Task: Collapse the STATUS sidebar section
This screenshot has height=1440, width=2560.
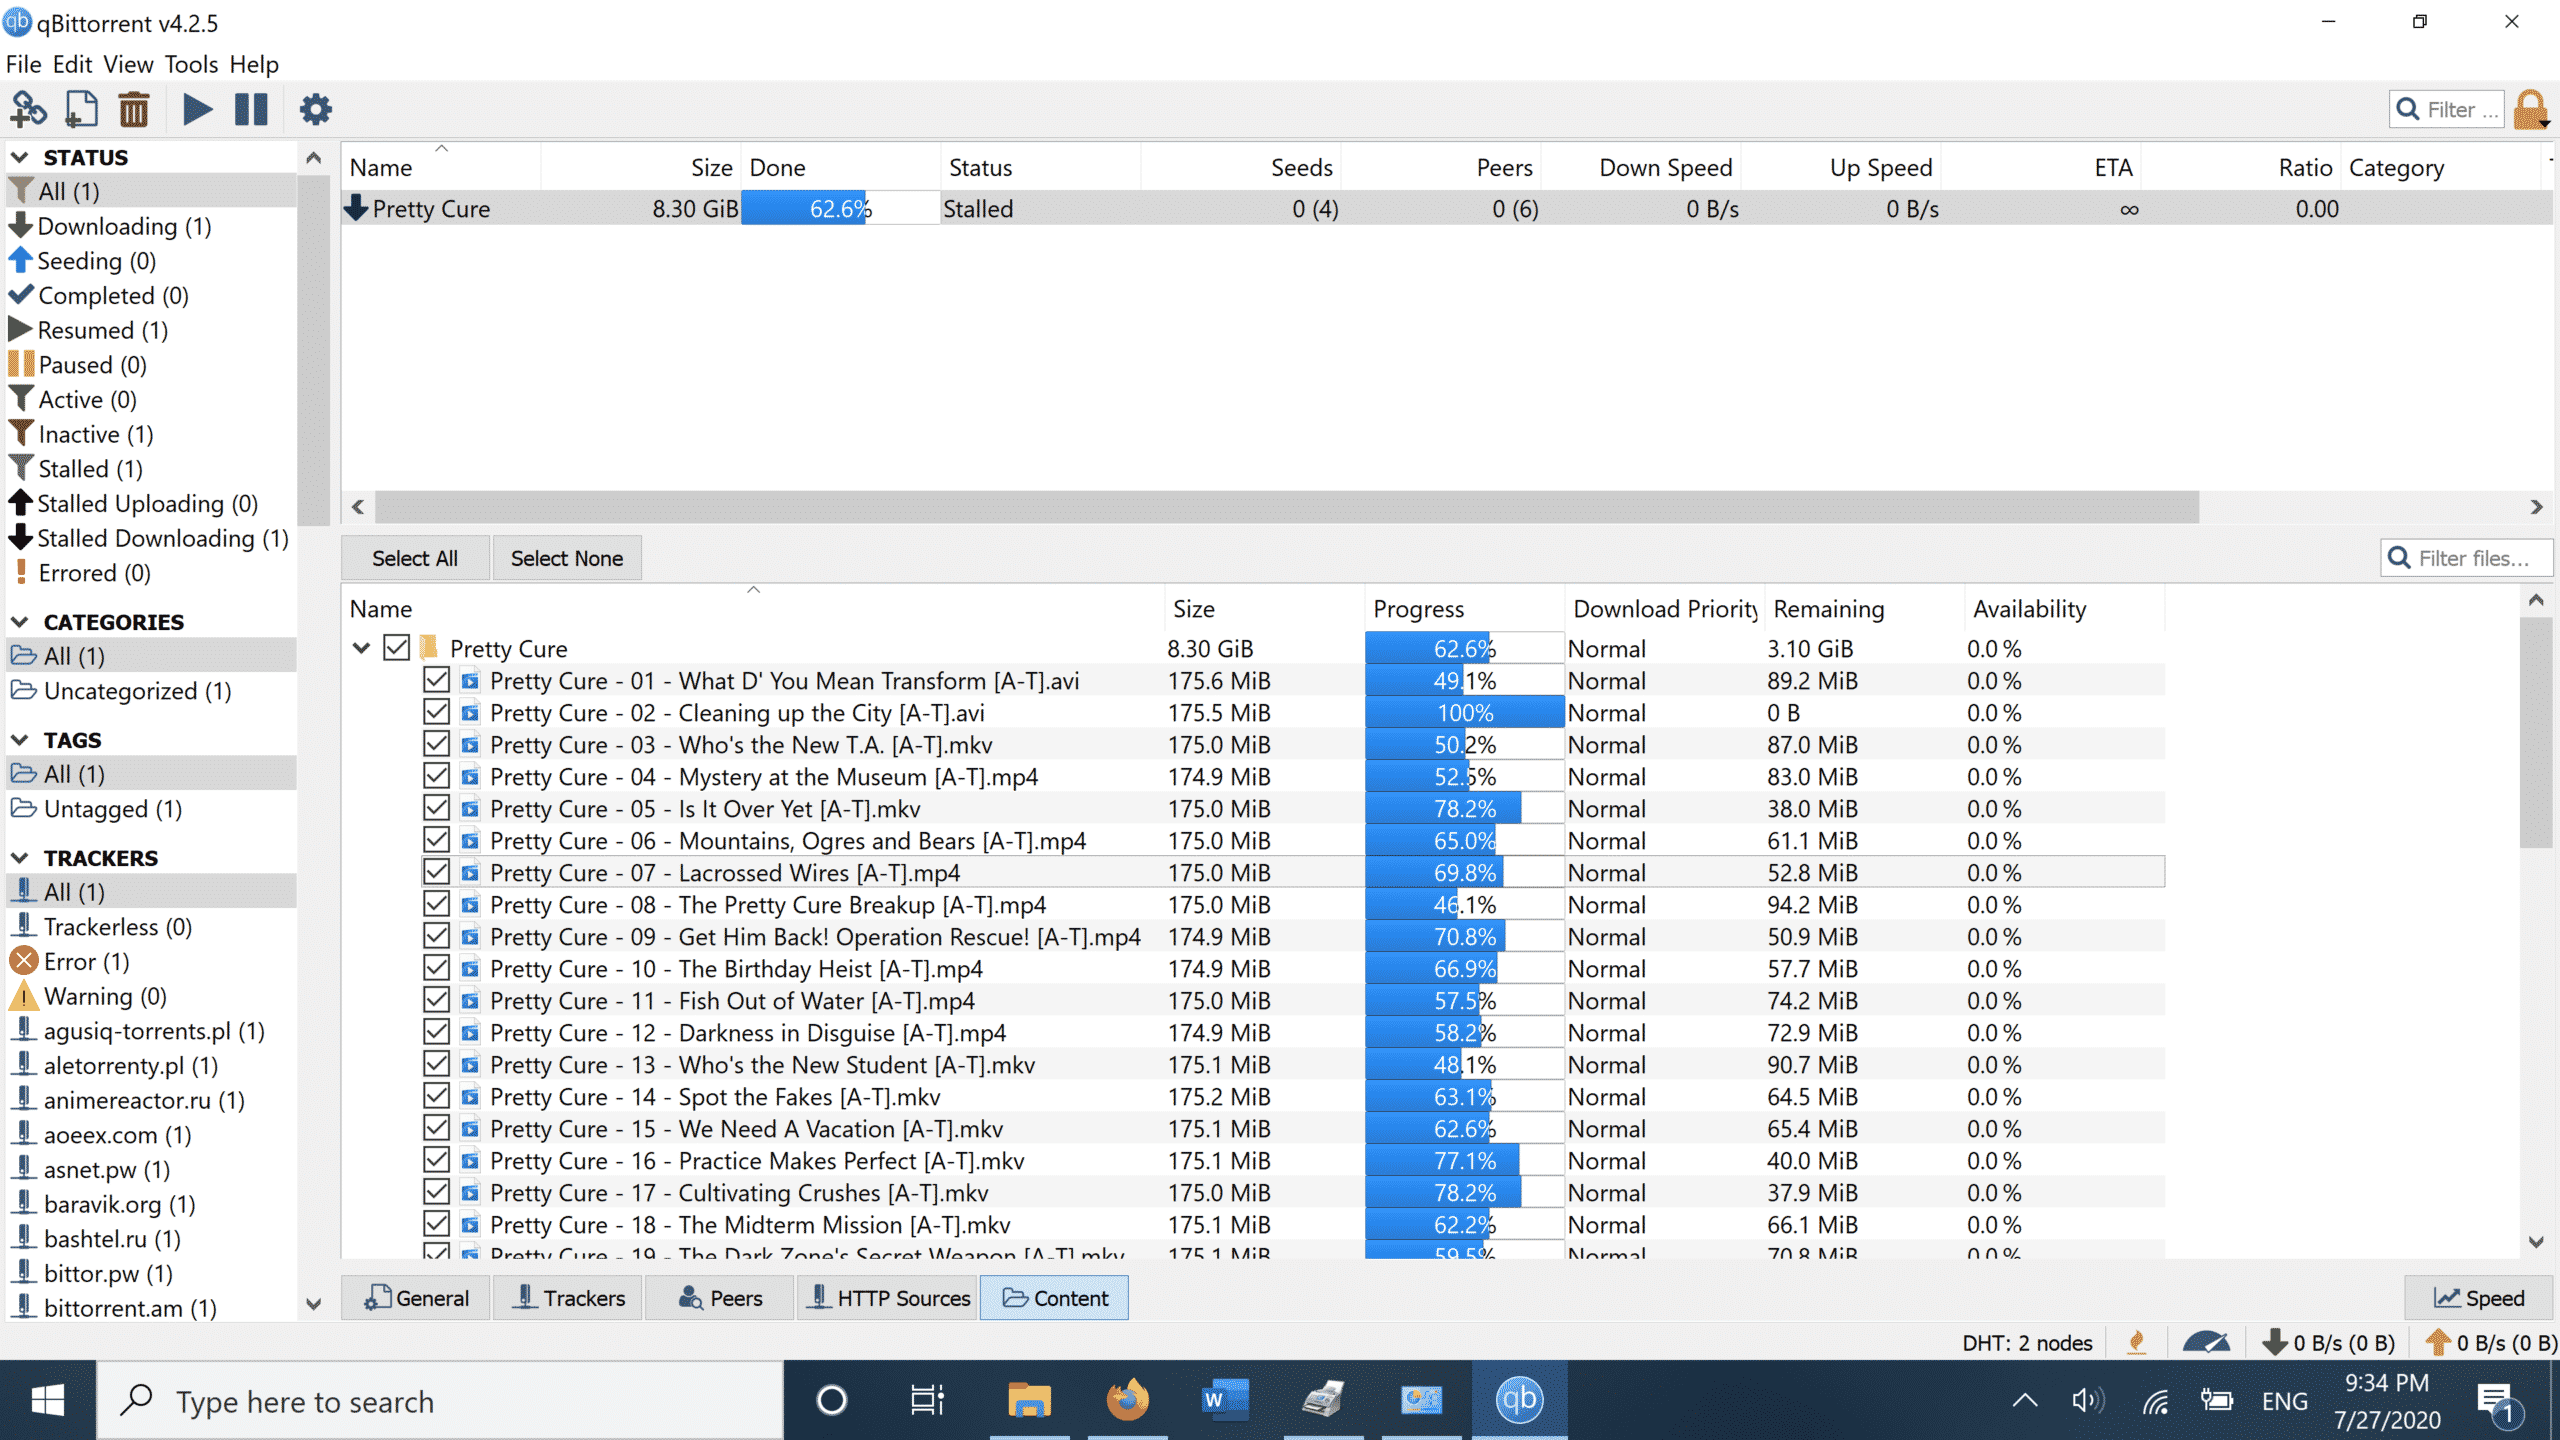Action: (19, 157)
